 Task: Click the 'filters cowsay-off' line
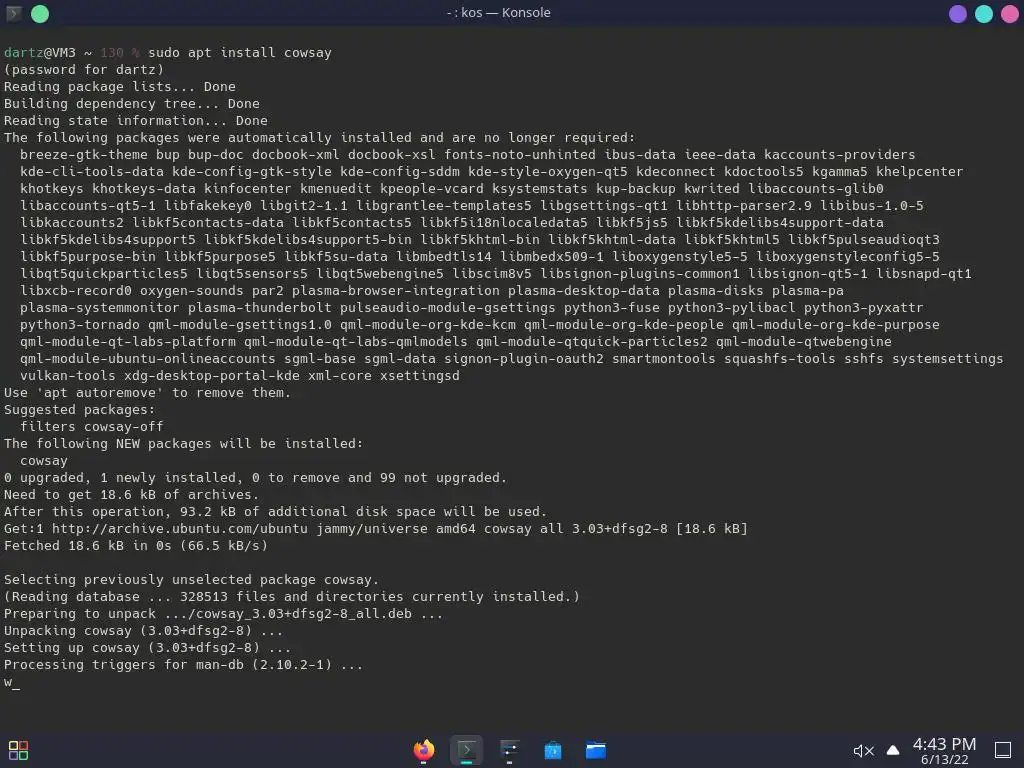click(x=91, y=426)
